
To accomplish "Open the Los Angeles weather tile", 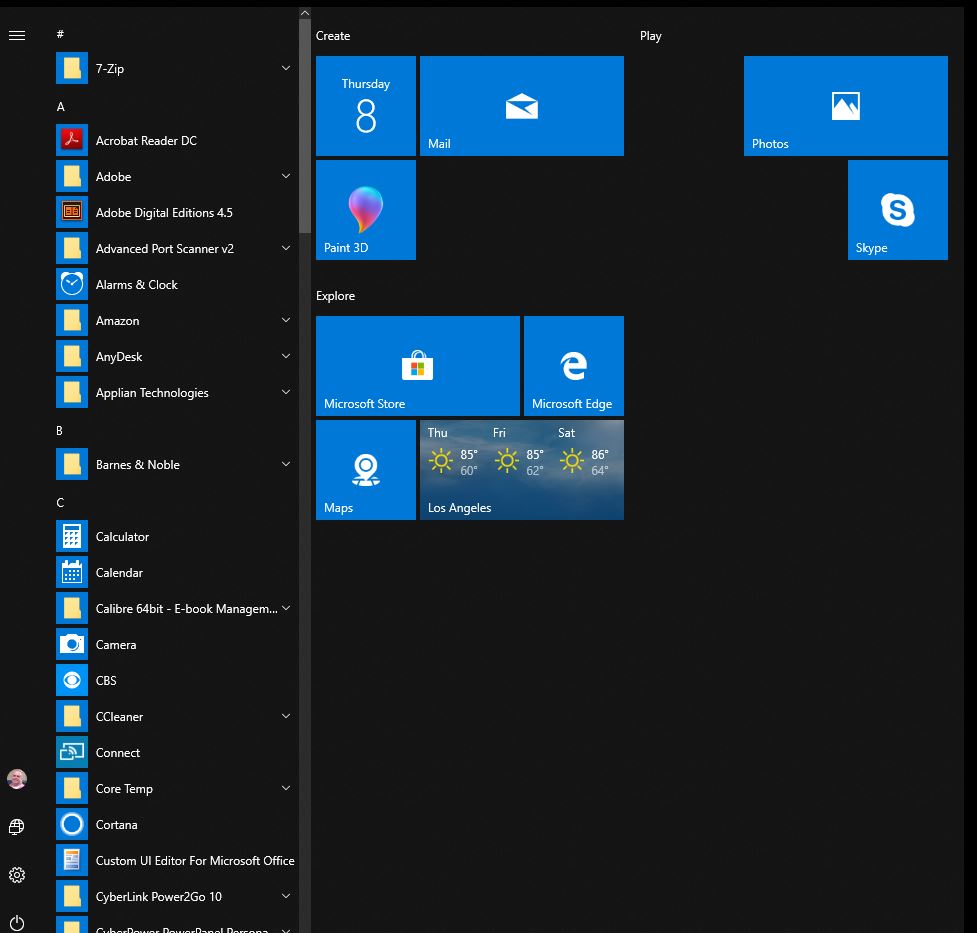I will (x=522, y=470).
